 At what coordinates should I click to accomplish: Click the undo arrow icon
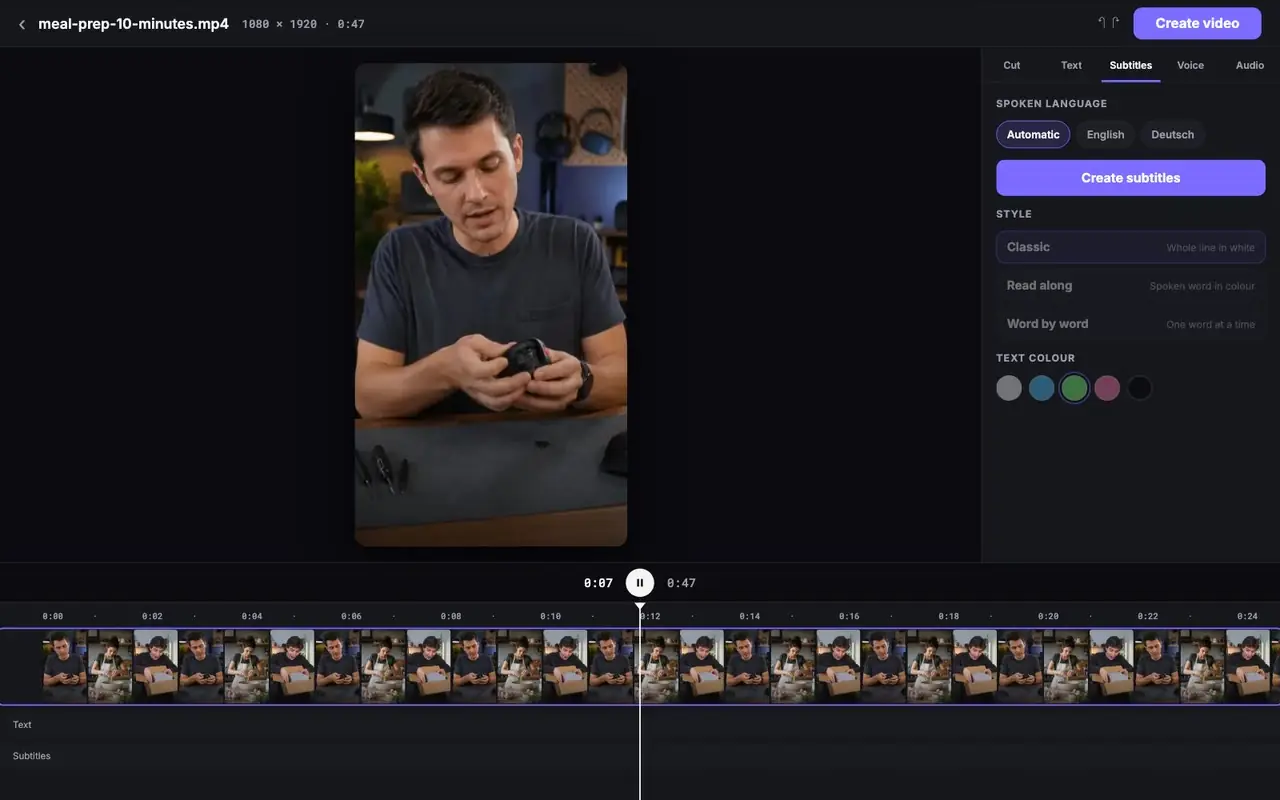pos(1102,22)
